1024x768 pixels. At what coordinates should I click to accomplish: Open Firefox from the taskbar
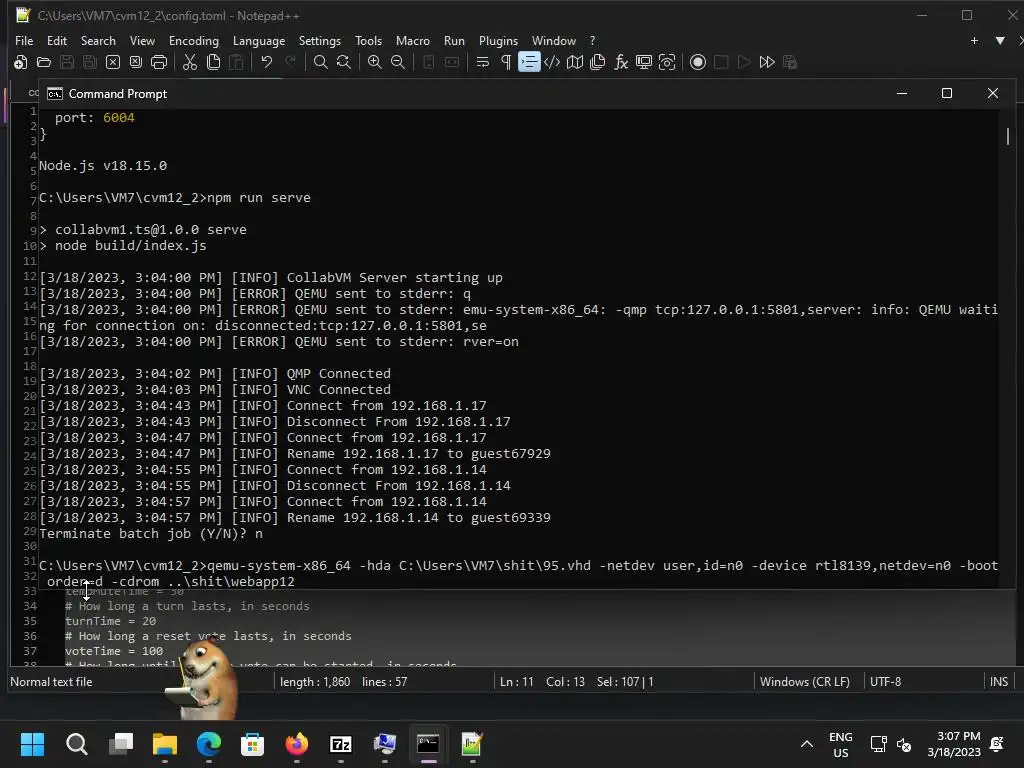coord(296,744)
